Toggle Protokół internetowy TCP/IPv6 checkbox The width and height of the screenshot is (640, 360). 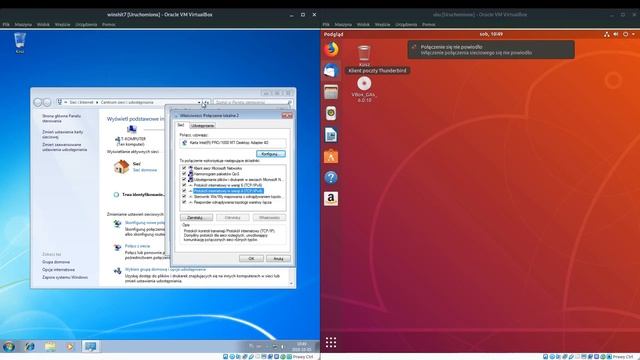184,185
